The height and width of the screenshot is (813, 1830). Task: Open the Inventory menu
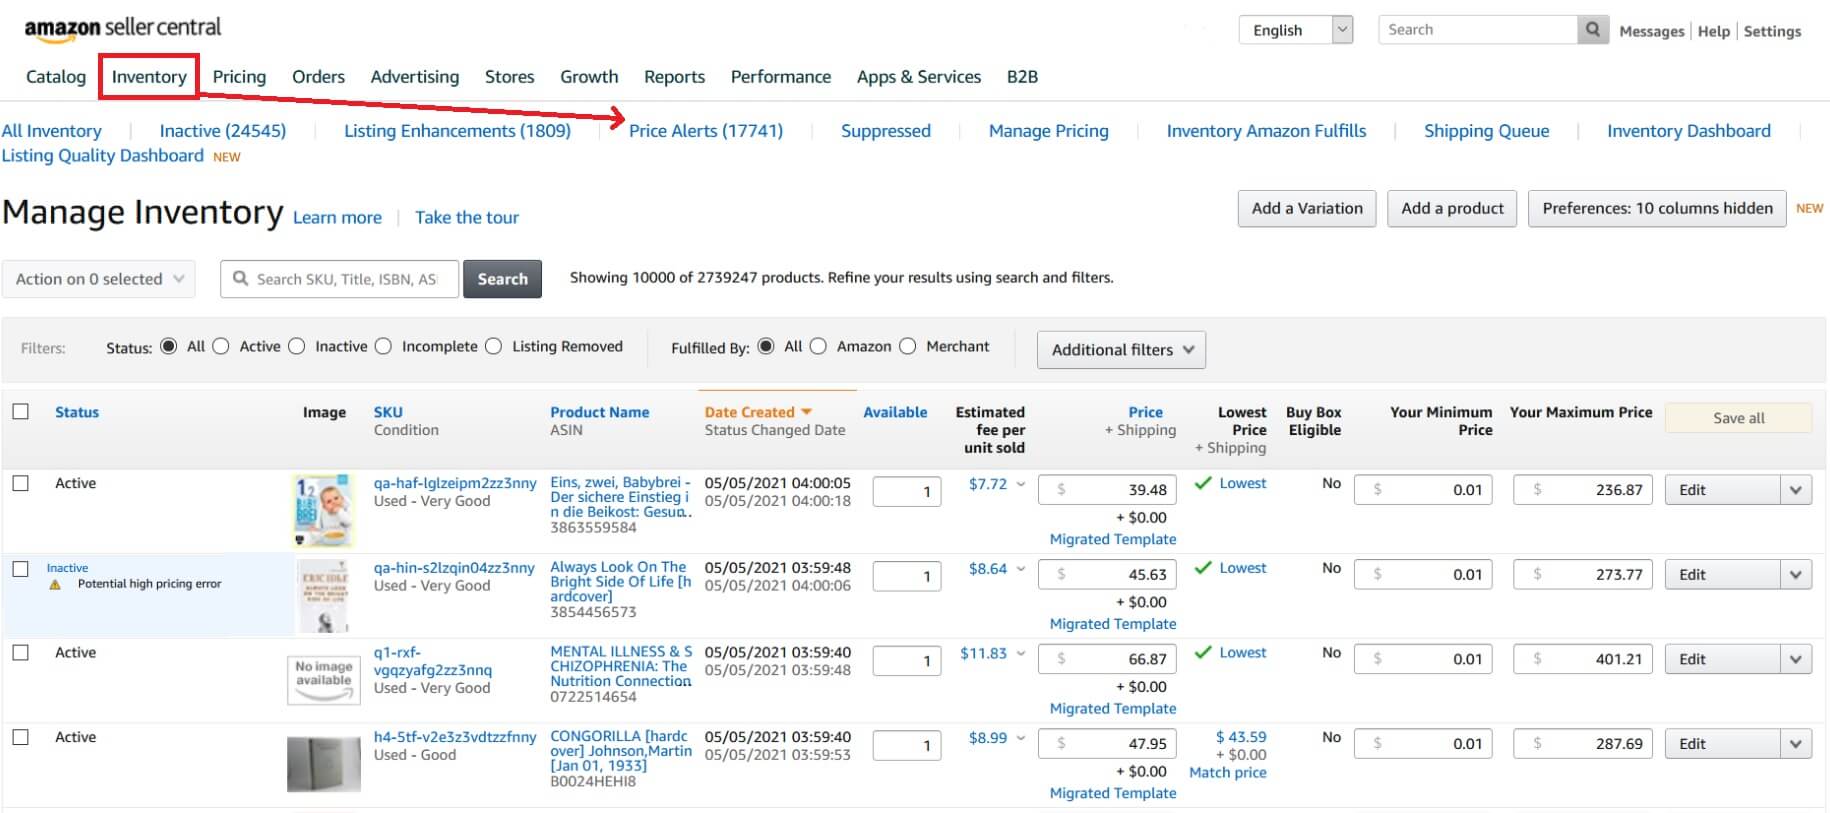[149, 77]
